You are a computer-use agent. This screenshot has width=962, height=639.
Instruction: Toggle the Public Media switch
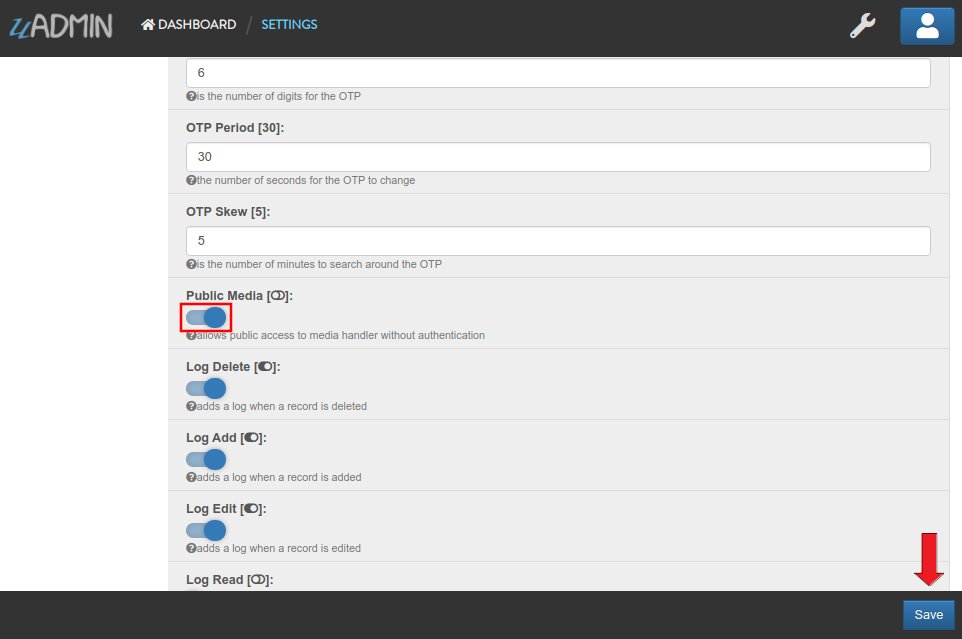coord(206,318)
